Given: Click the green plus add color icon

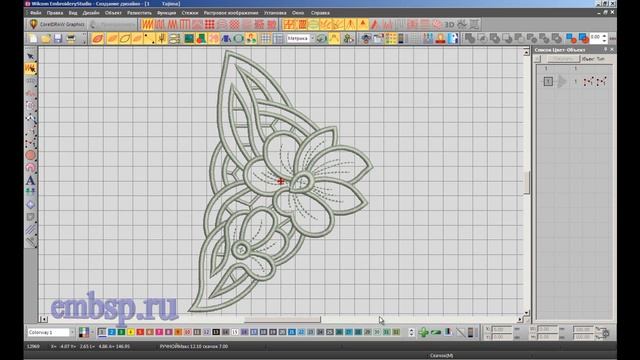Looking at the screenshot, I should tap(424, 332).
